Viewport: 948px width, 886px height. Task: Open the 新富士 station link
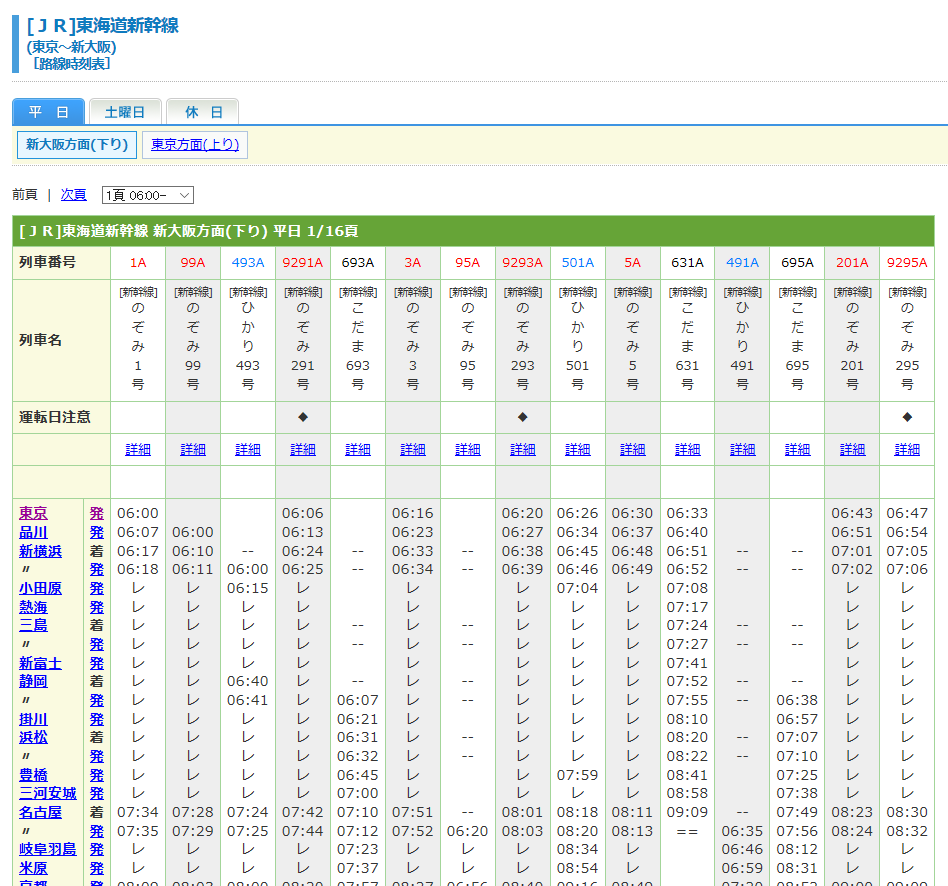click(41, 663)
